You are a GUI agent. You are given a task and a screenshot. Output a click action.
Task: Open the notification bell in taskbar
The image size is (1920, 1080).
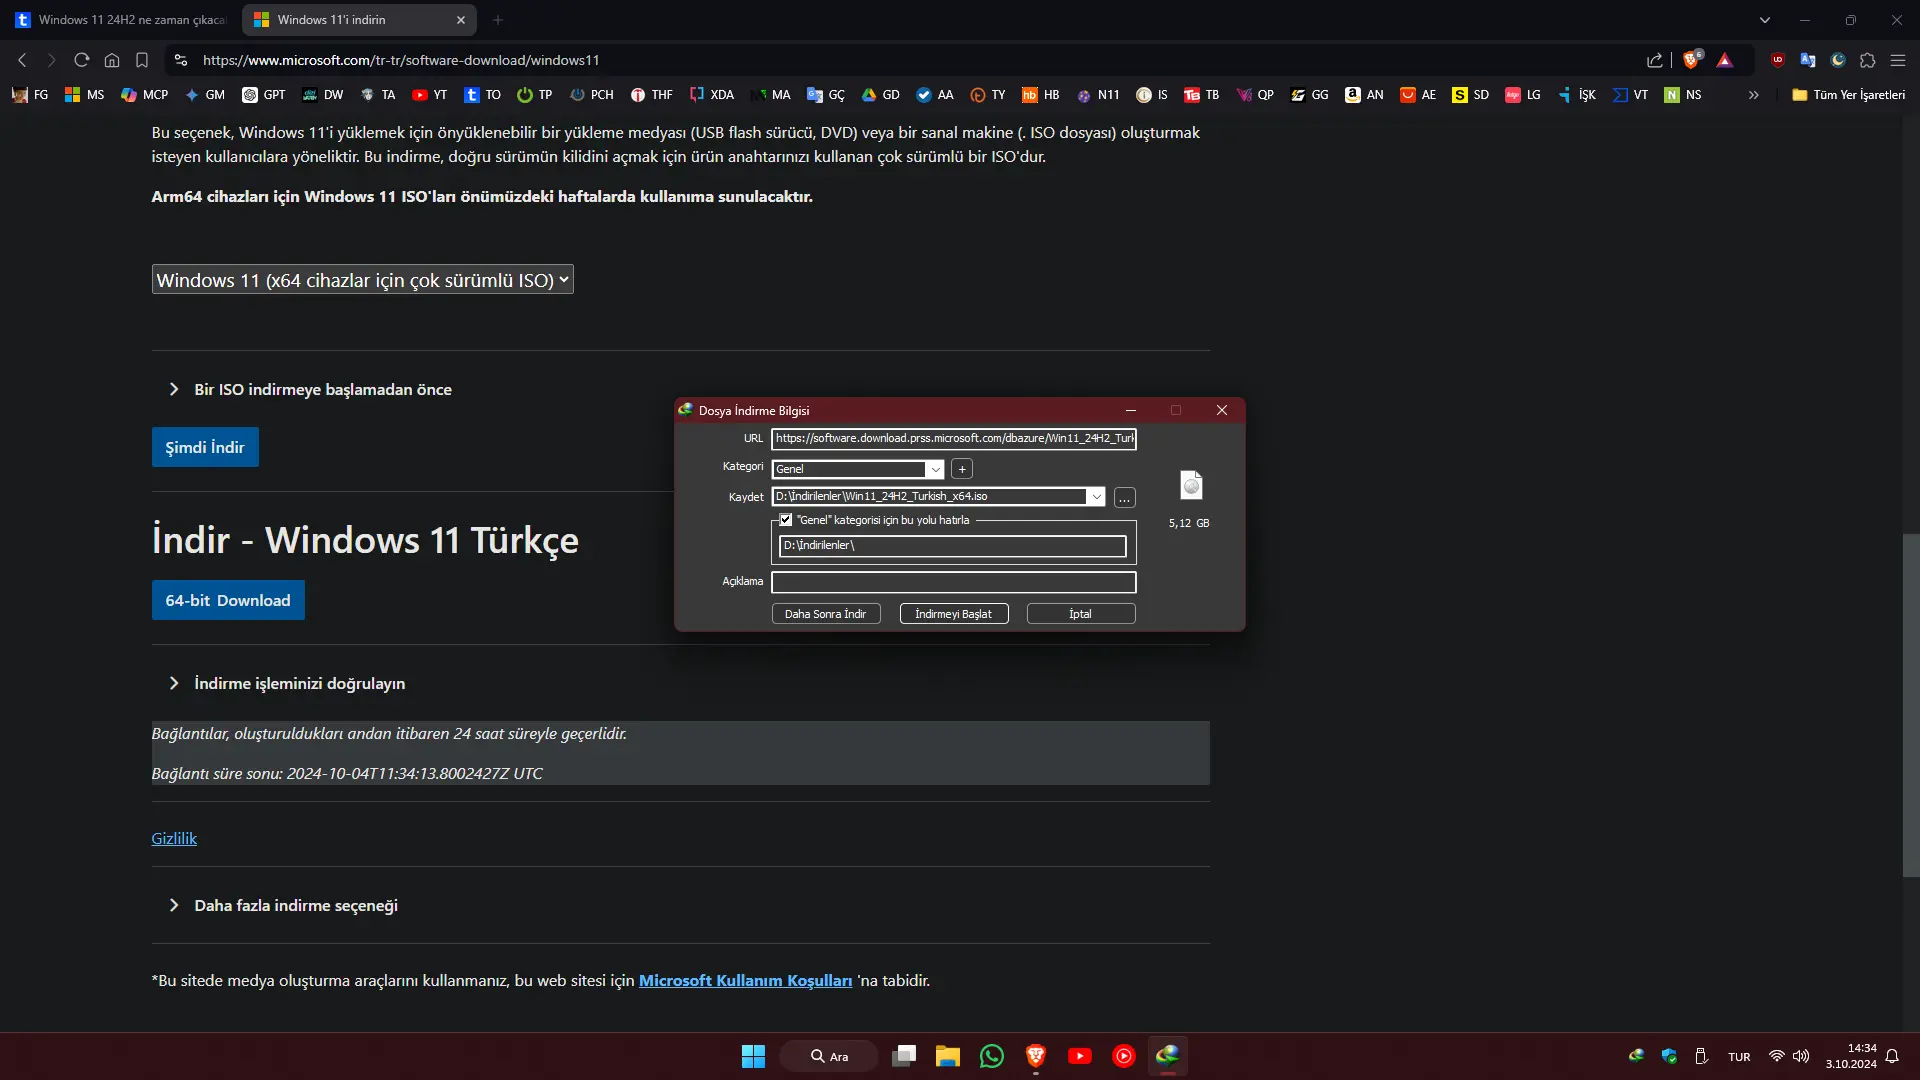(x=1892, y=1056)
